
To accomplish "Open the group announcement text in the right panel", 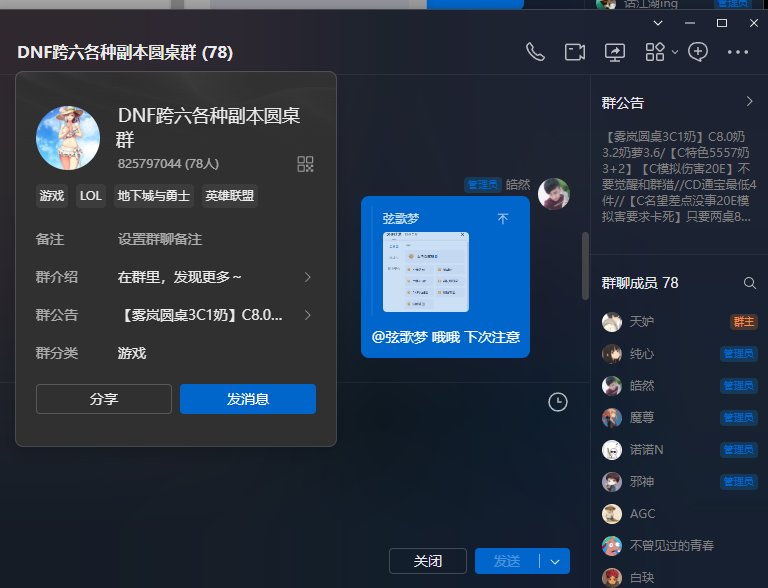I will coord(679,176).
